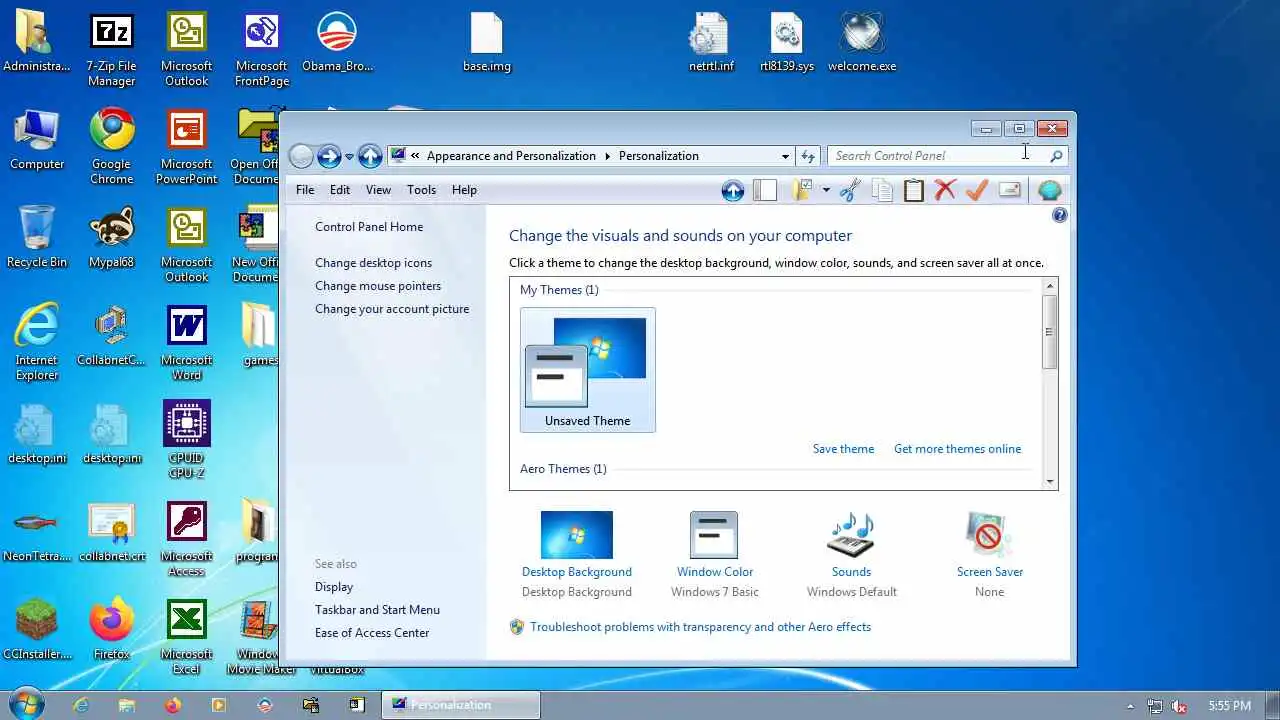Click the search magnifier icon
1280x720 pixels.
pyautogui.click(x=1056, y=156)
